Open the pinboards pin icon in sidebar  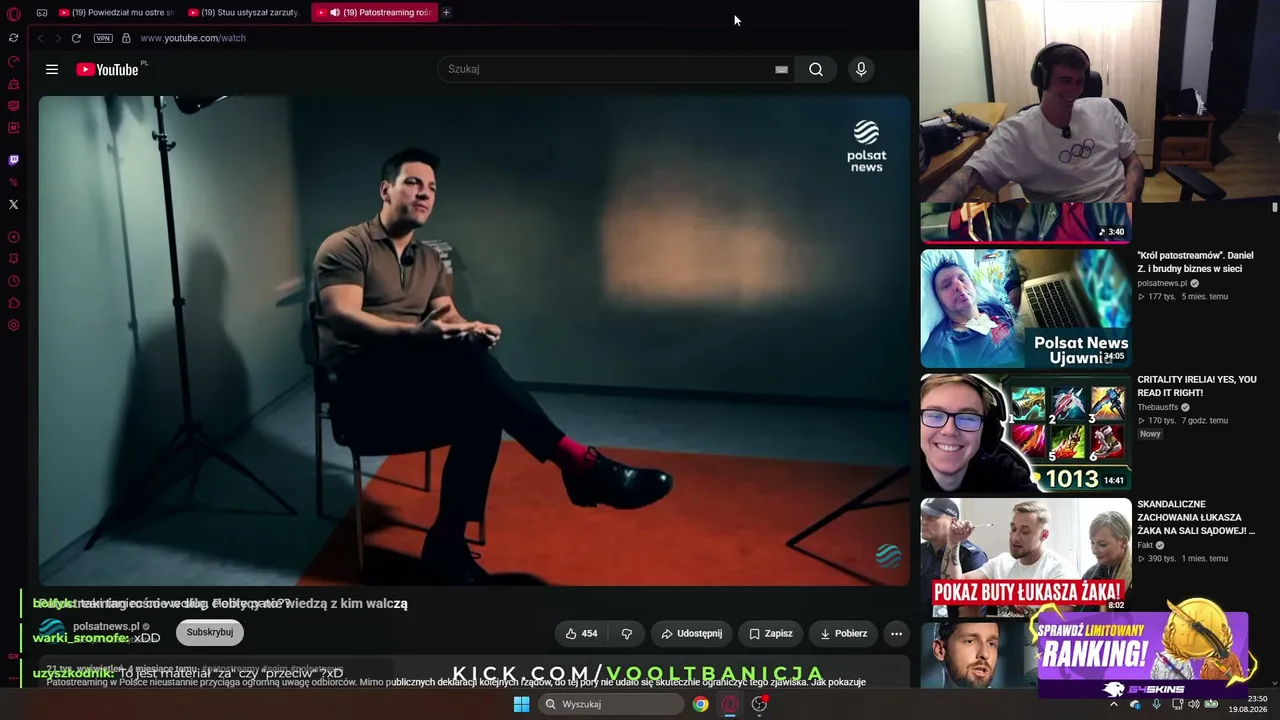[x=13, y=259]
